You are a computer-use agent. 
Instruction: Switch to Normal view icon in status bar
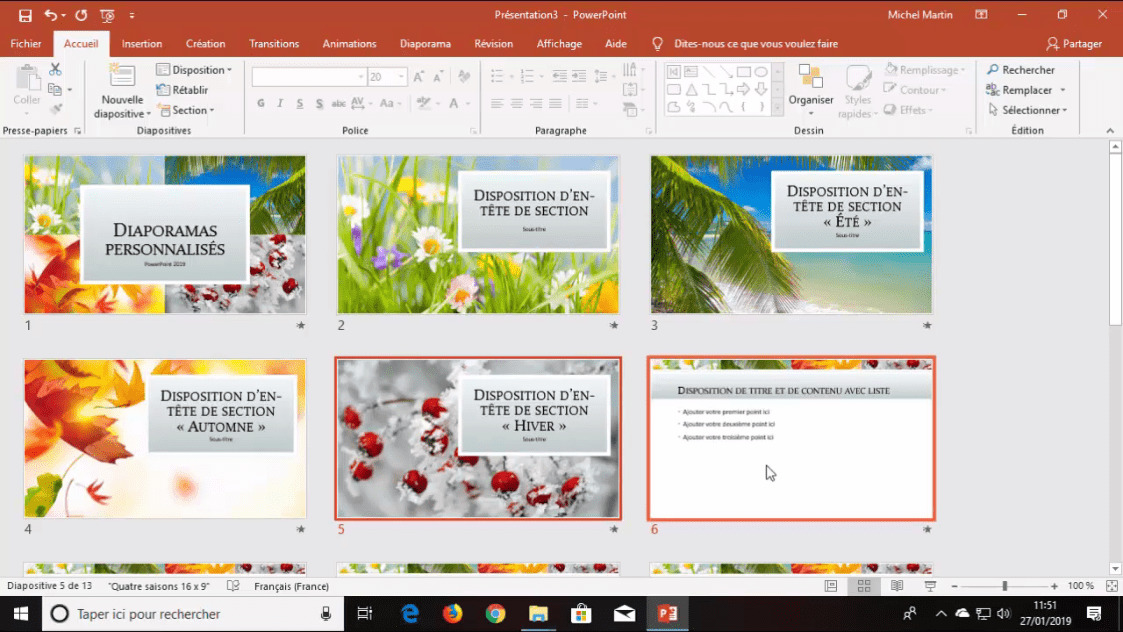click(x=831, y=586)
